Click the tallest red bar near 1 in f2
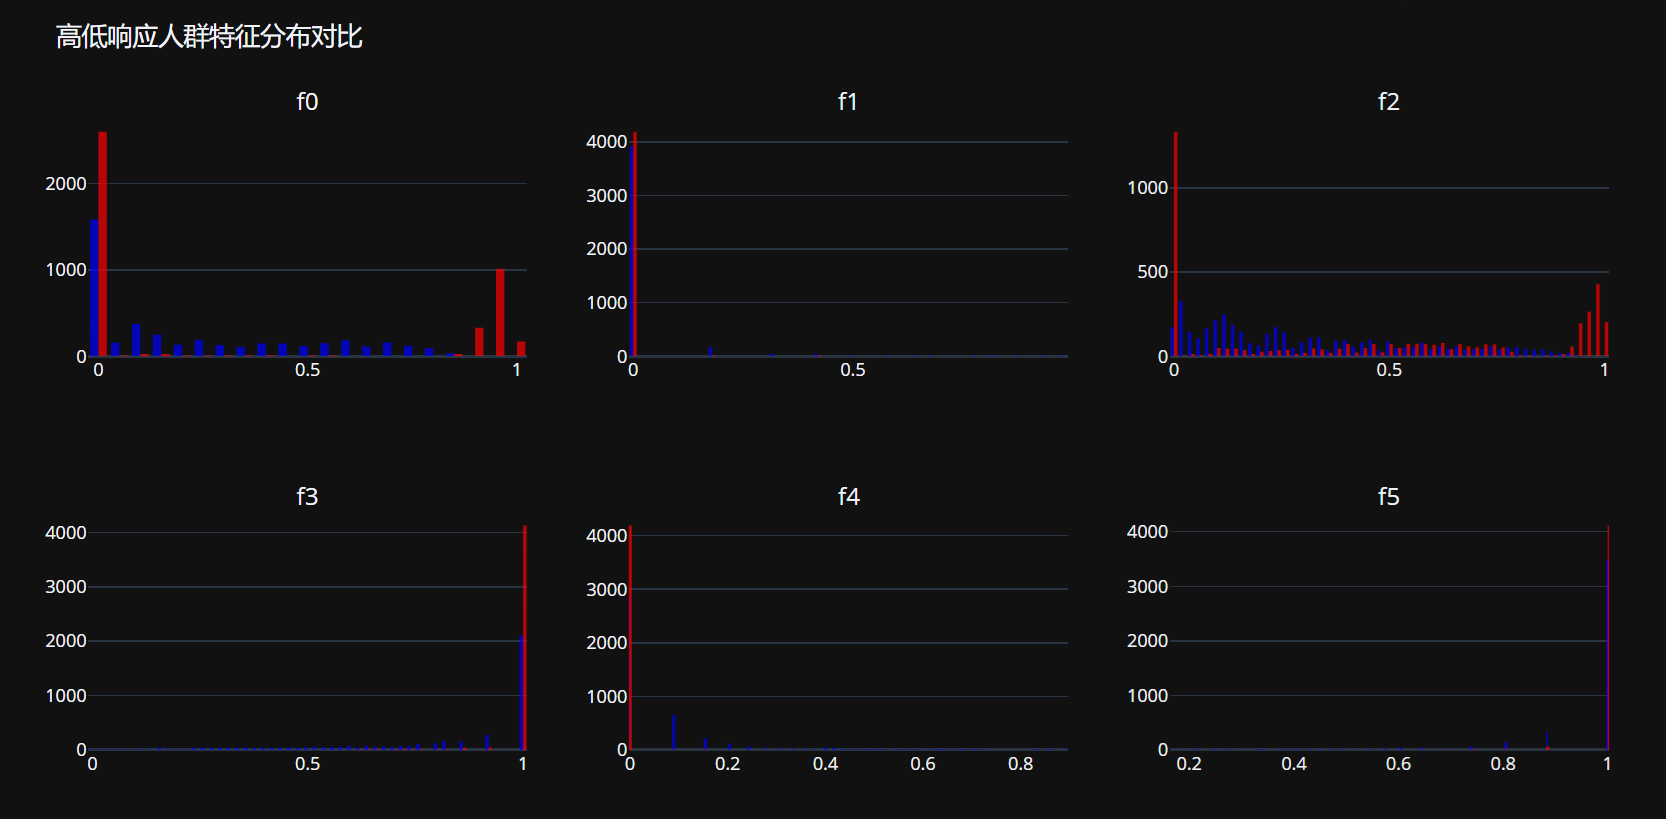This screenshot has width=1666, height=819. [x=1598, y=320]
